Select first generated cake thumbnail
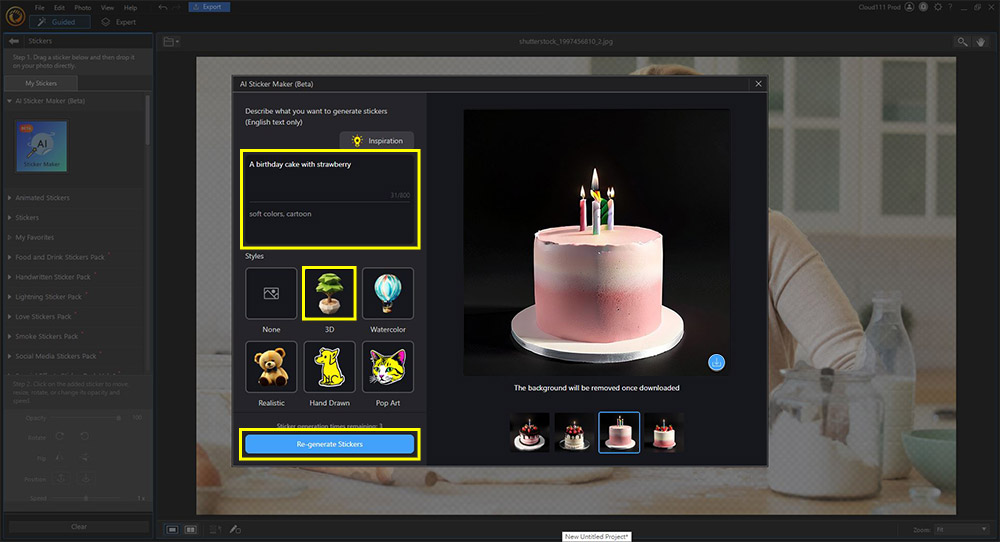Screen dimensions: 1000x542 click(529, 432)
